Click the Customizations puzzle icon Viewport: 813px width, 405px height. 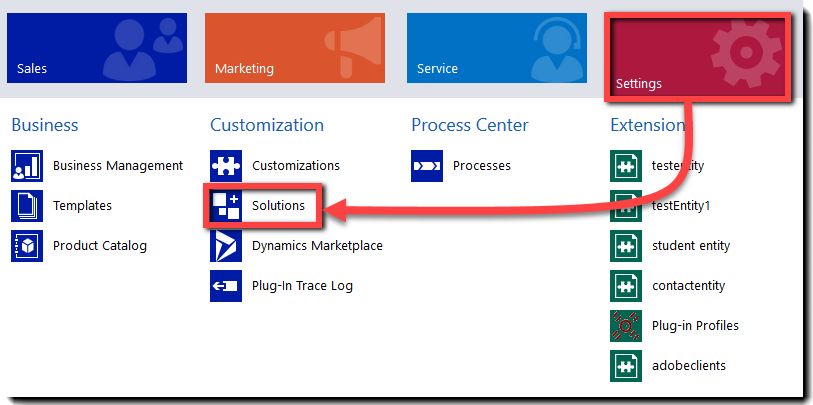tap(226, 166)
